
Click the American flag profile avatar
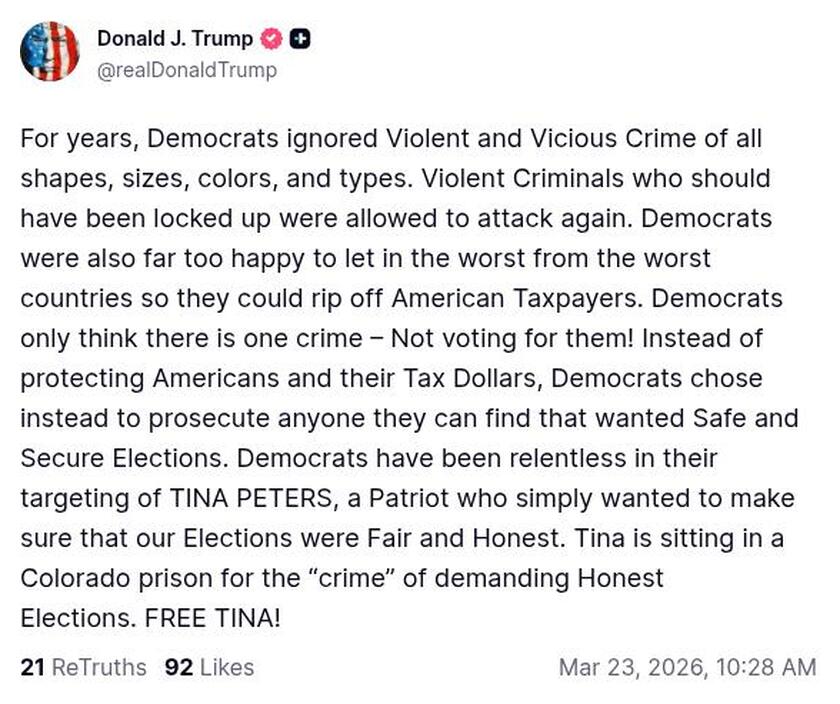pos(50,51)
